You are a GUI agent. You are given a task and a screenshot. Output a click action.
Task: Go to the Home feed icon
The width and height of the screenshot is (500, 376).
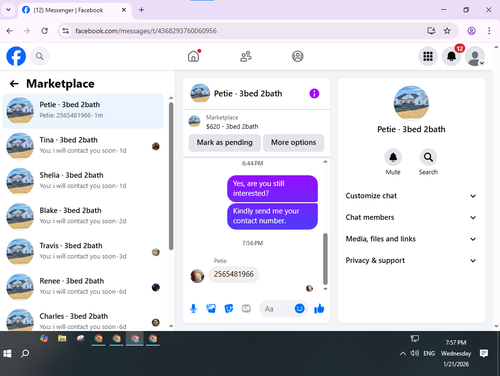(x=193, y=56)
